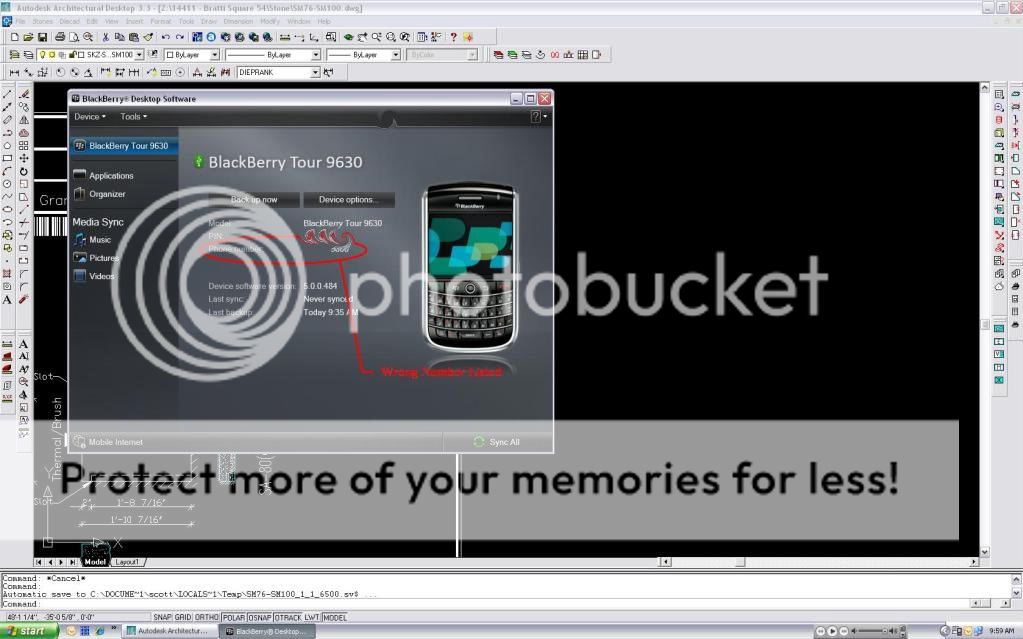Select Applications in the BlackBerry sidebar
The image size is (1023, 639).
tap(110, 176)
